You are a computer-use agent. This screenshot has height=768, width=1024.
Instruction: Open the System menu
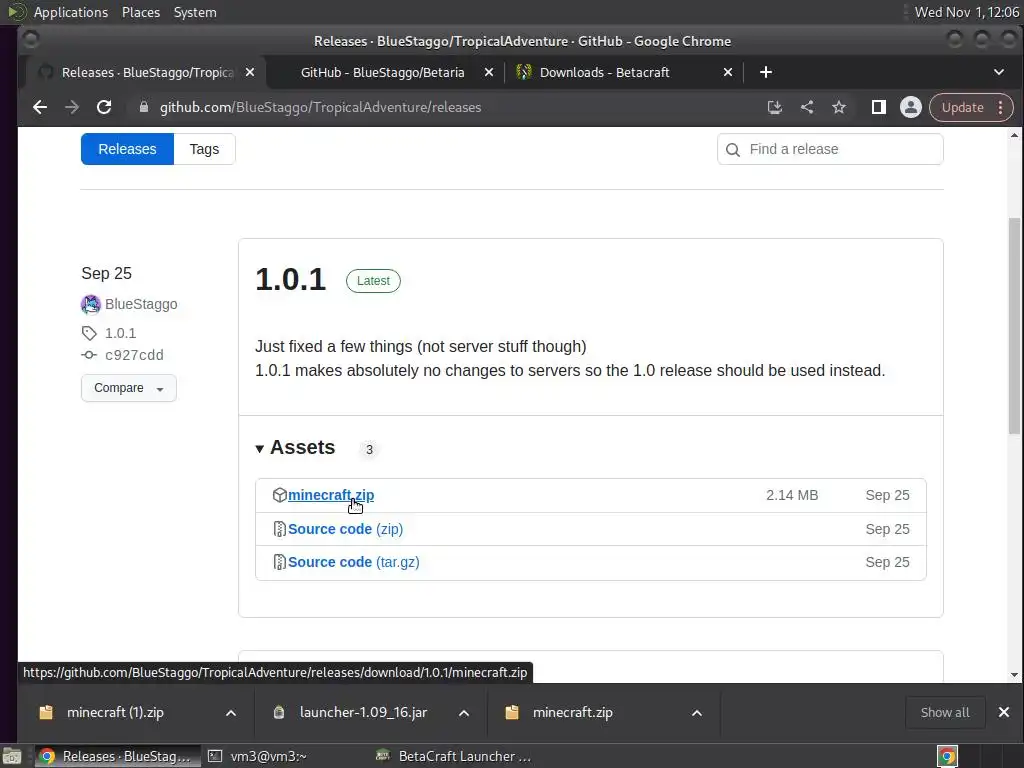pyautogui.click(x=195, y=12)
